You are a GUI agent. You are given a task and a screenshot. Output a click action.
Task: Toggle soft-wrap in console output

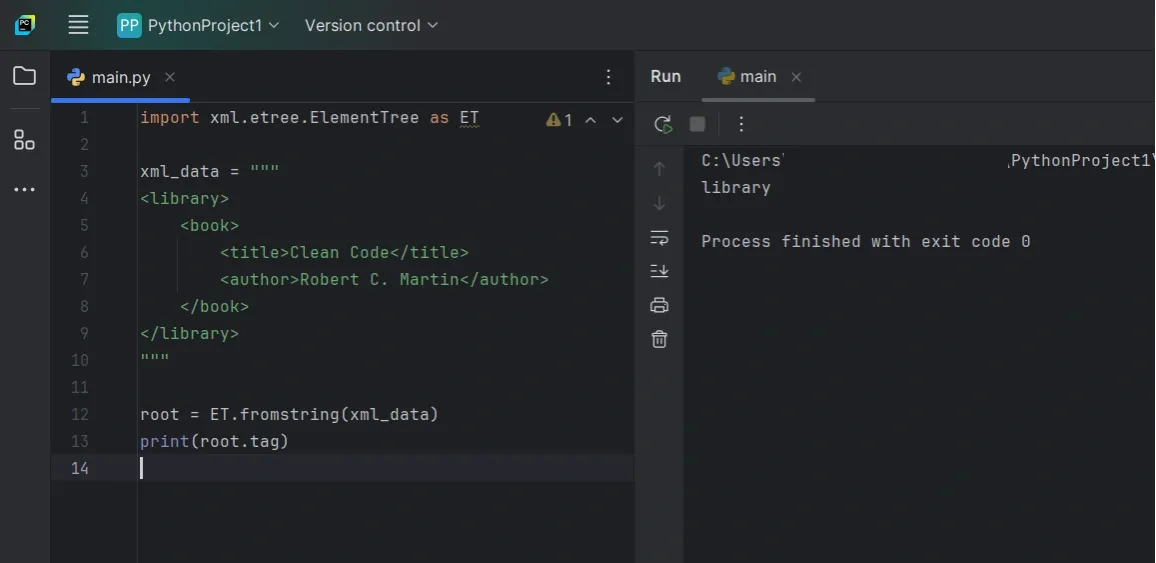click(x=660, y=237)
